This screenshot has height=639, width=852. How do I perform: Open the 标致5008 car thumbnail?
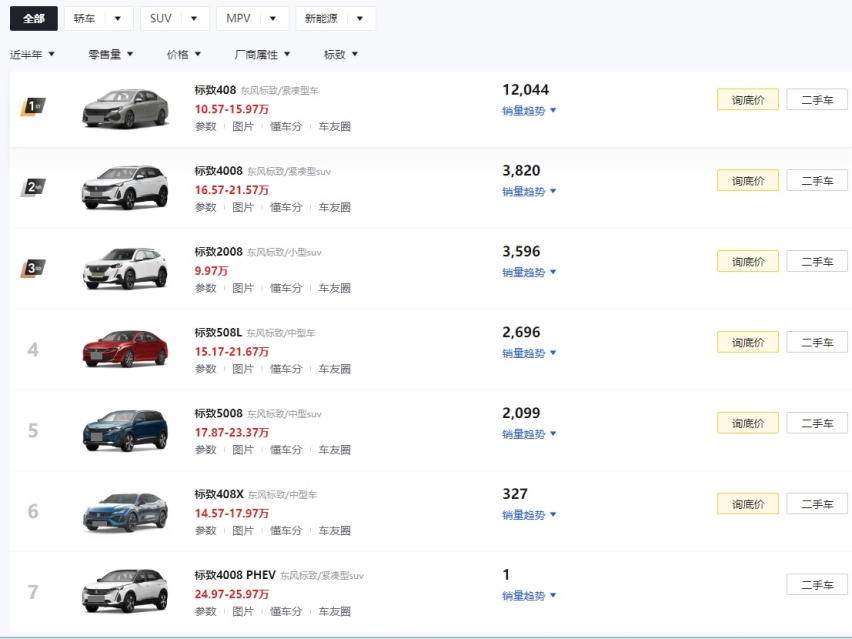[x=126, y=430]
